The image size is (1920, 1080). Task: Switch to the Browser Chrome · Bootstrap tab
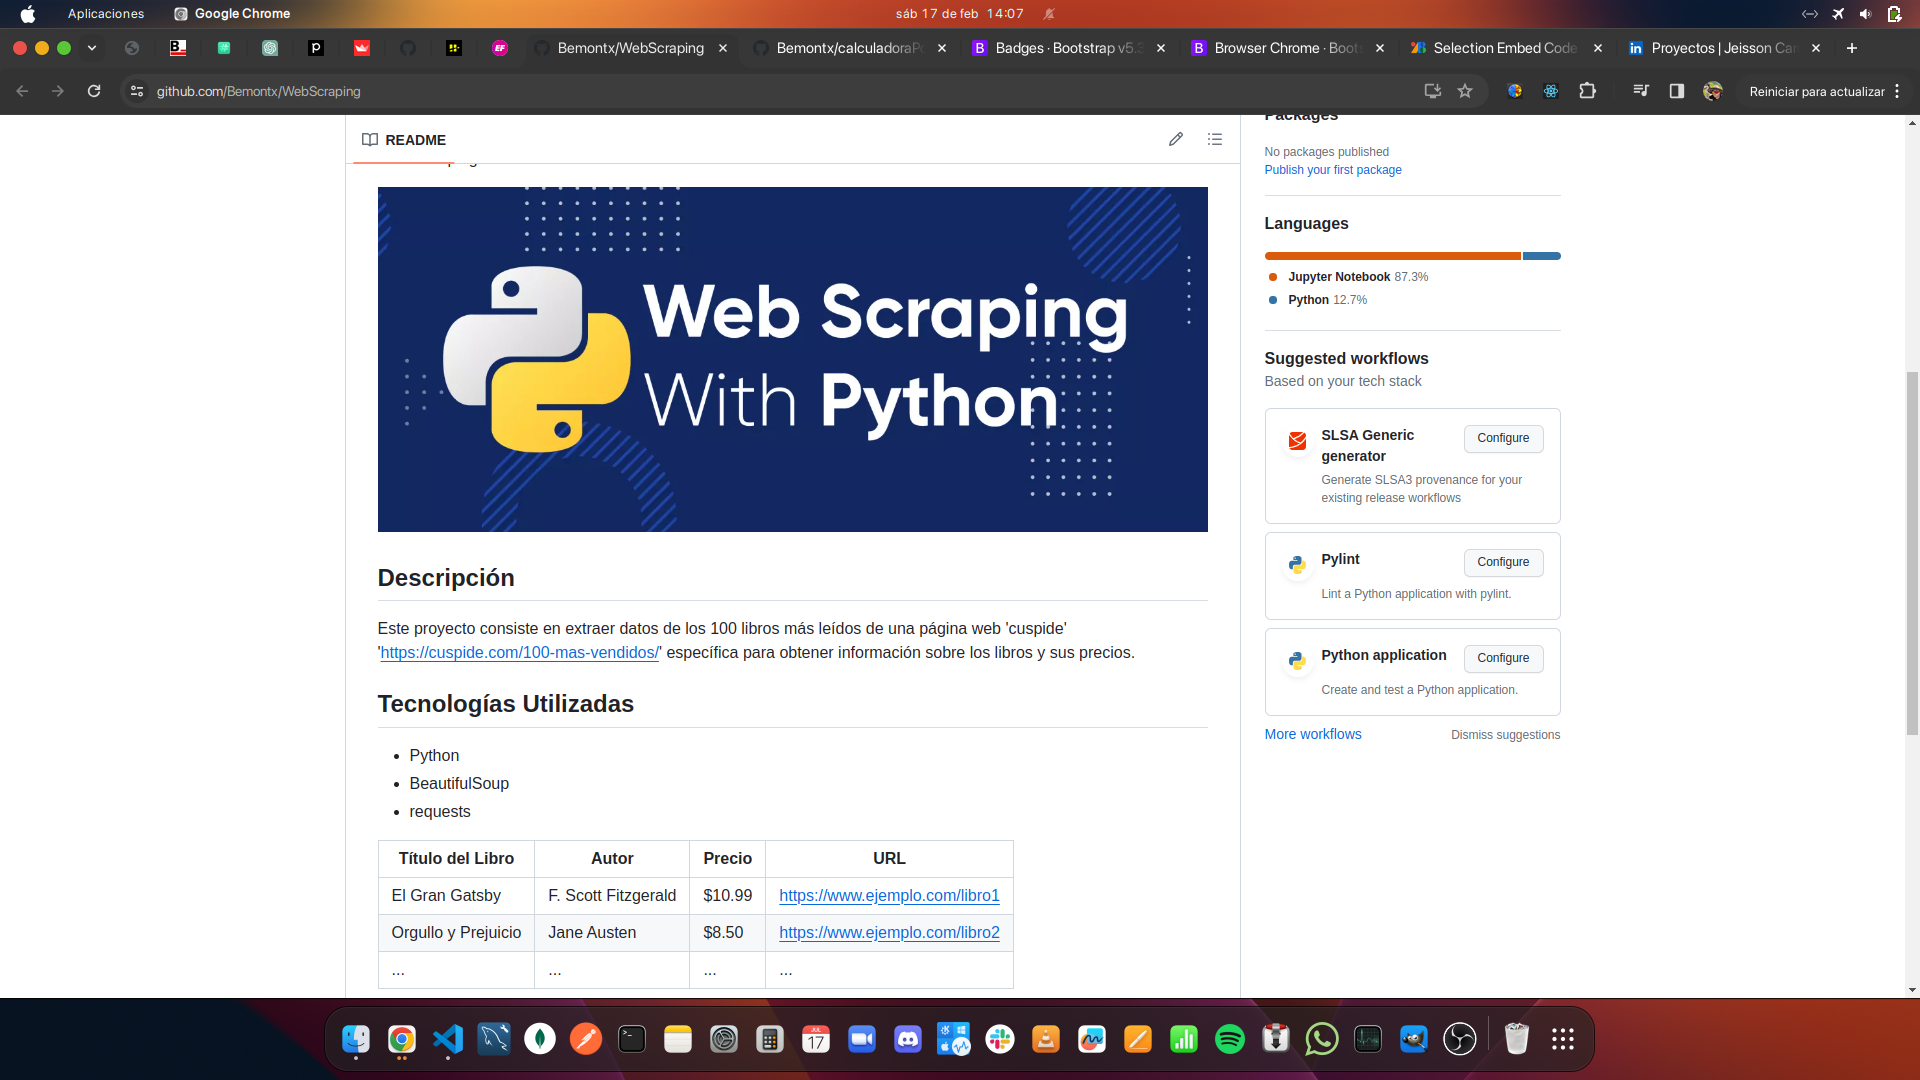1286,48
